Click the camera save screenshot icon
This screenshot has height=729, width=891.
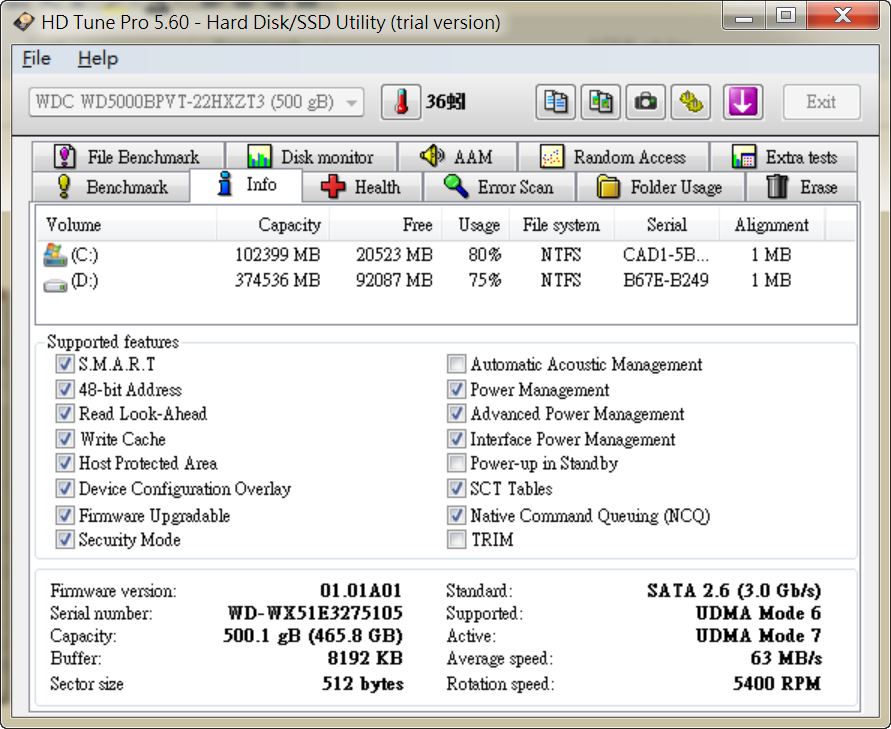645,102
